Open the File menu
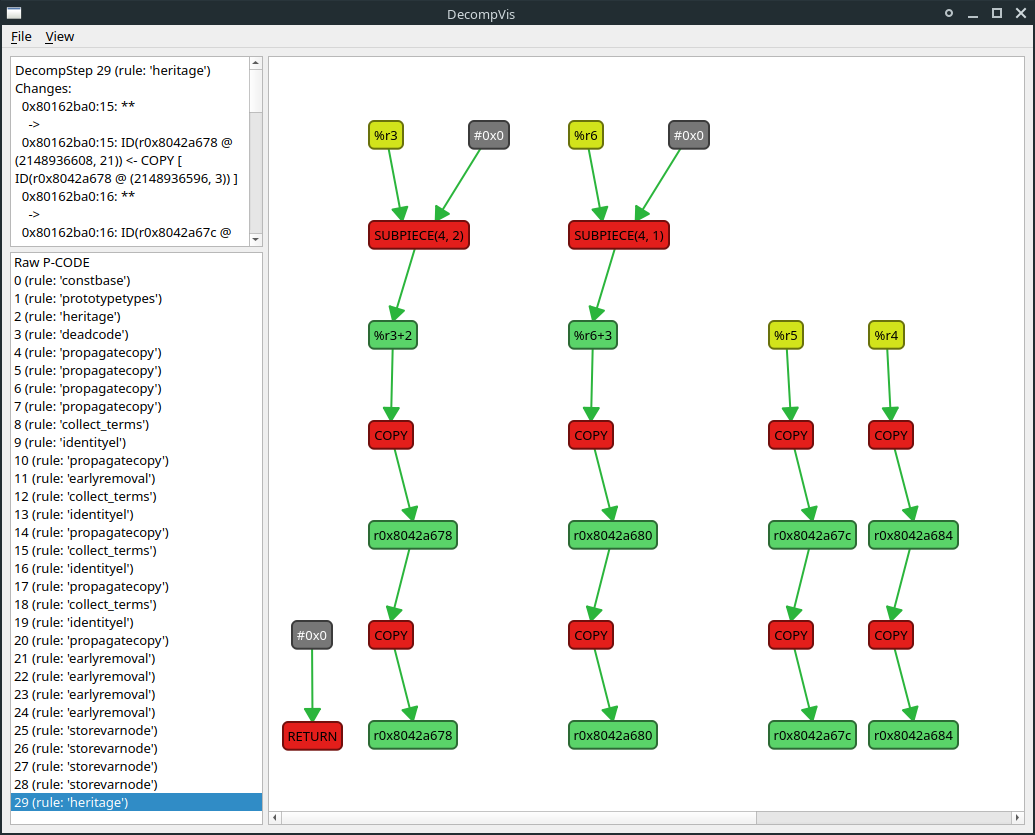The image size is (1035, 835). tap(20, 36)
